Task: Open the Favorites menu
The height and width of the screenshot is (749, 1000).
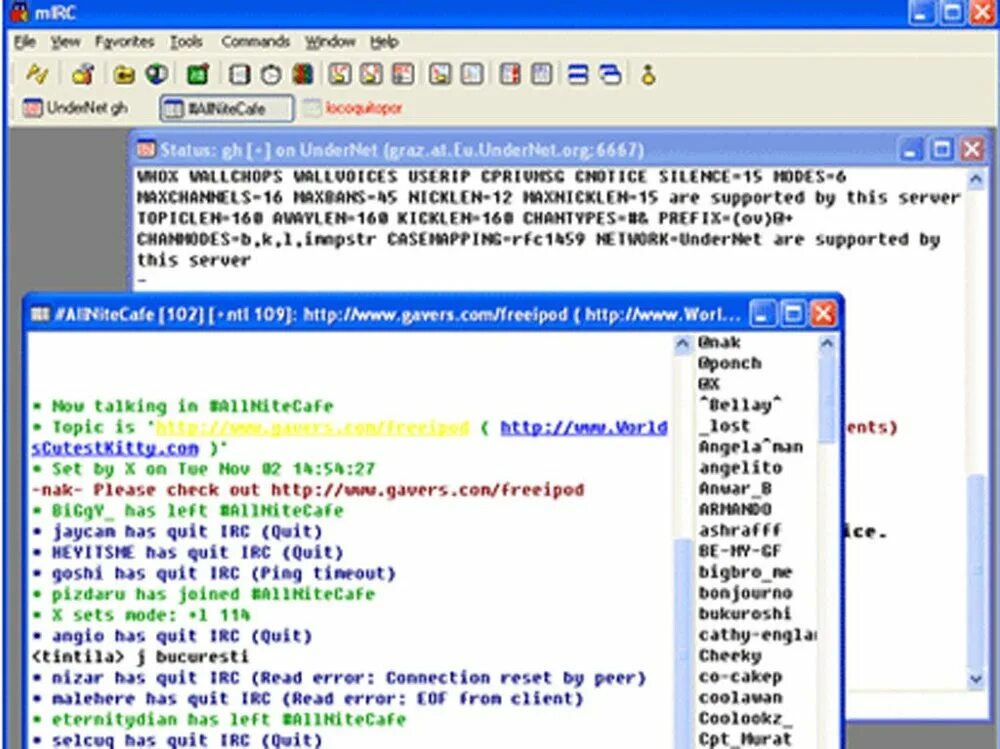Action: coord(124,42)
